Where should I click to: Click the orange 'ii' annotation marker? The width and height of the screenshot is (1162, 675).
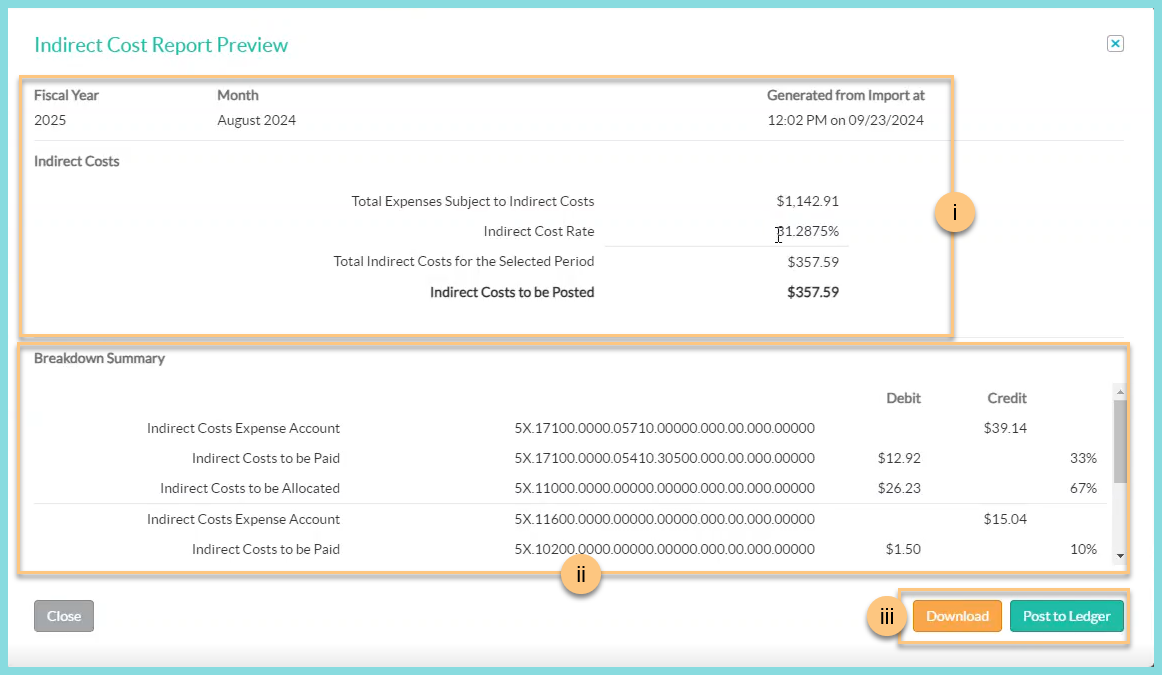[581, 575]
